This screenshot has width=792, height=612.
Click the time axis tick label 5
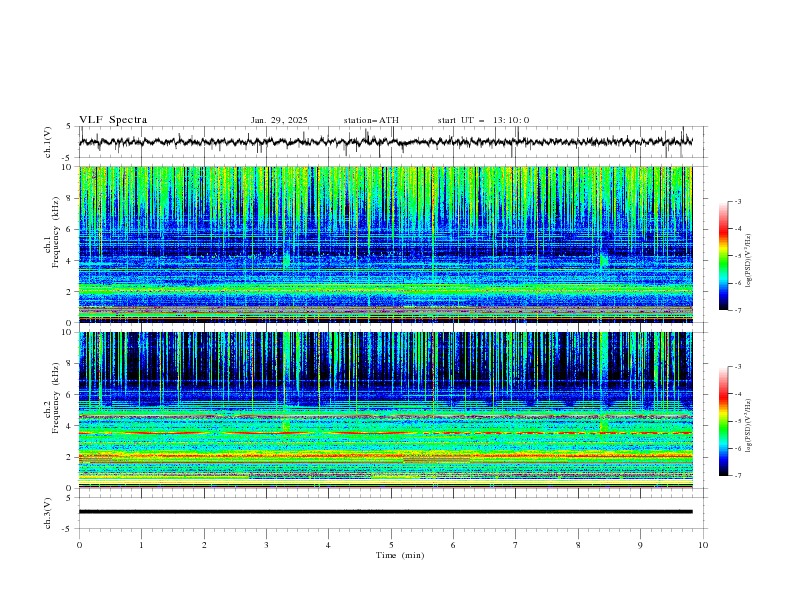391,545
